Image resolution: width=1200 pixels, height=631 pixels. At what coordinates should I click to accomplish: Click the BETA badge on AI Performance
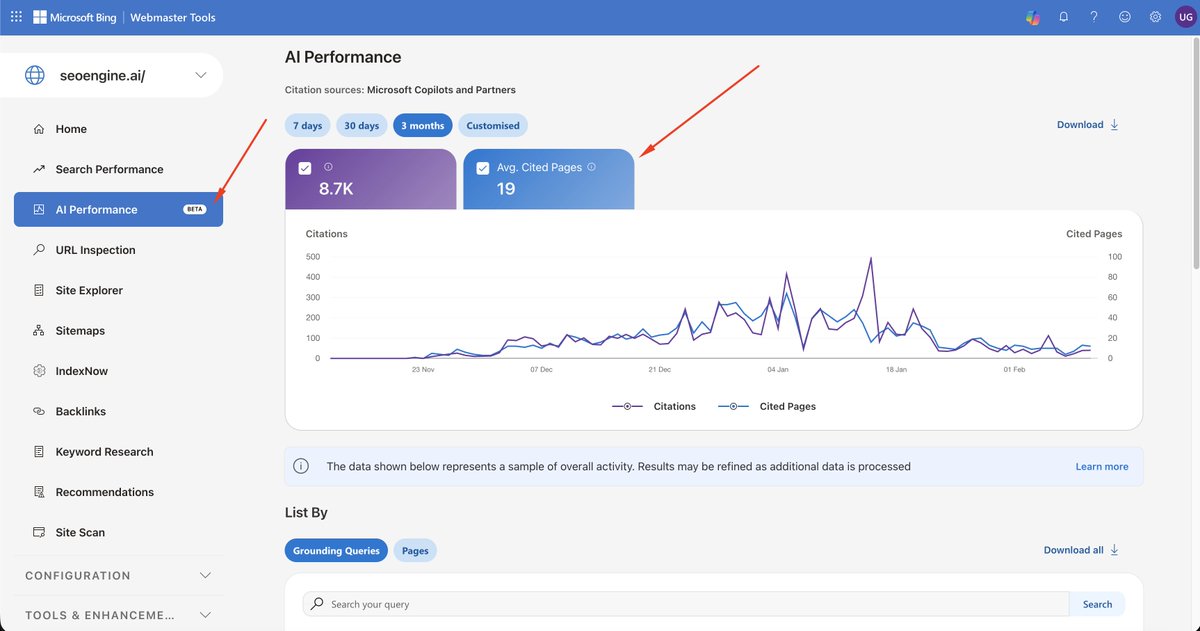click(194, 210)
